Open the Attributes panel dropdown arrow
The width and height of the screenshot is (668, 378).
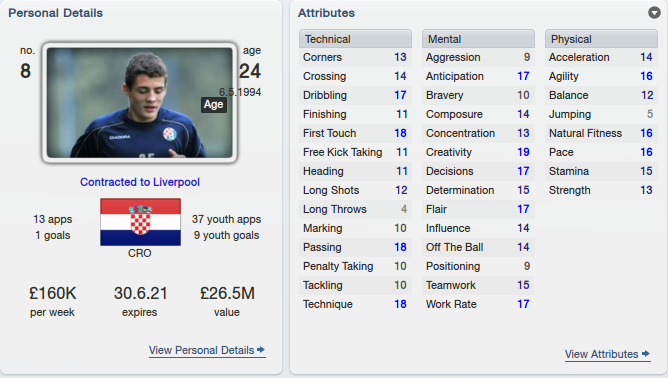654,13
